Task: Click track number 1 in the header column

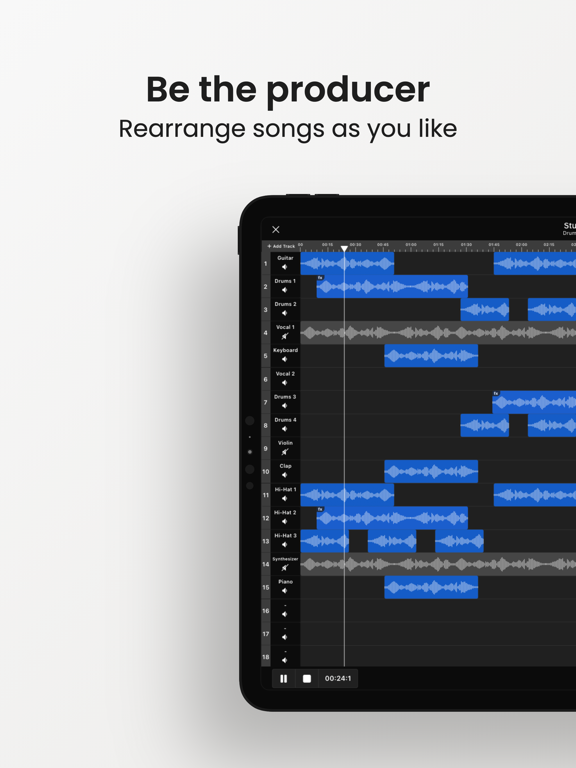Action: (x=265, y=264)
